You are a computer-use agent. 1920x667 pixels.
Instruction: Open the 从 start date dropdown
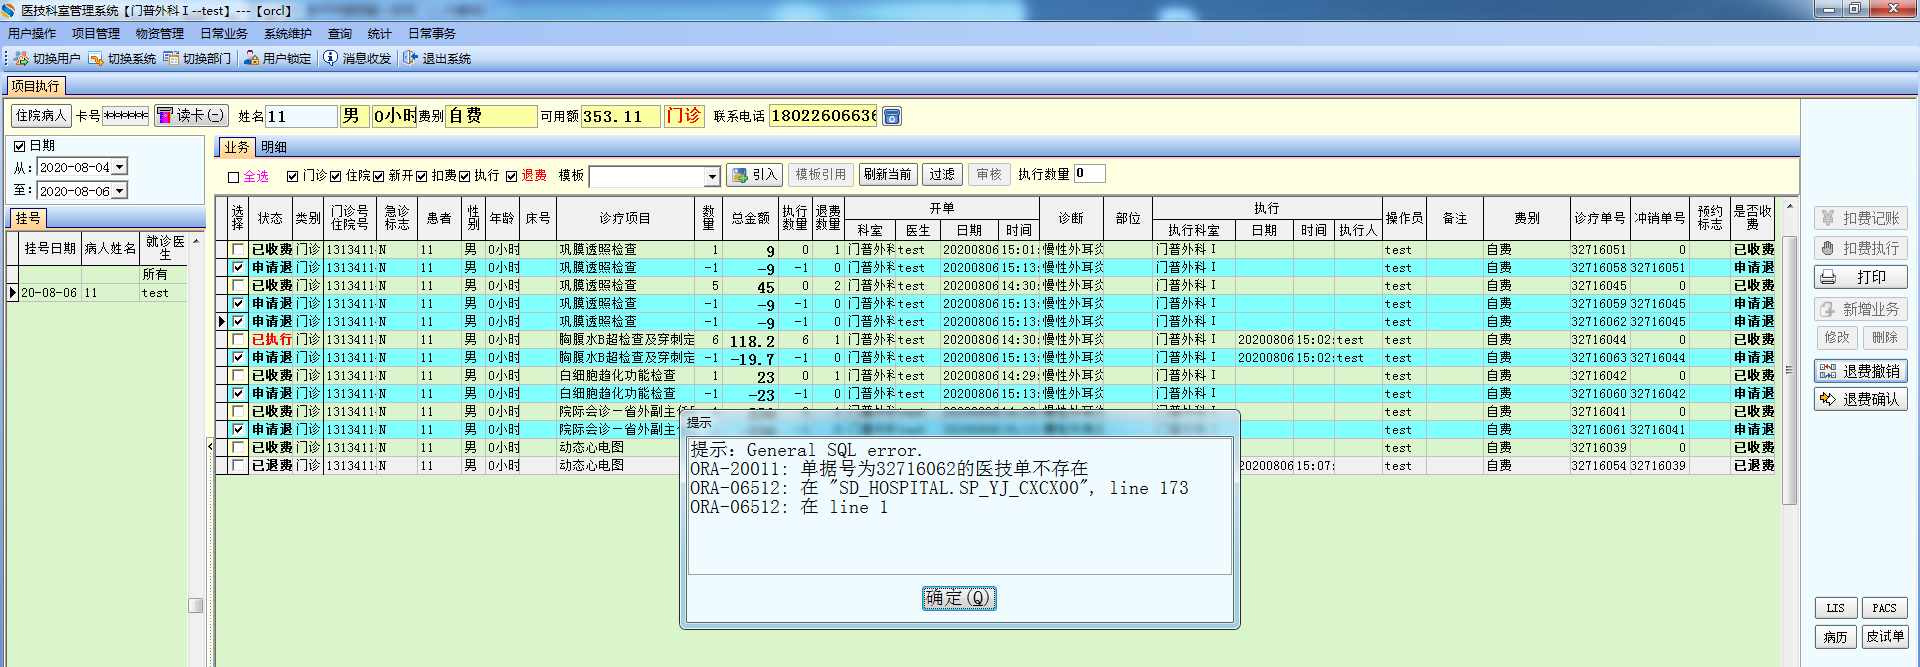click(120, 167)
